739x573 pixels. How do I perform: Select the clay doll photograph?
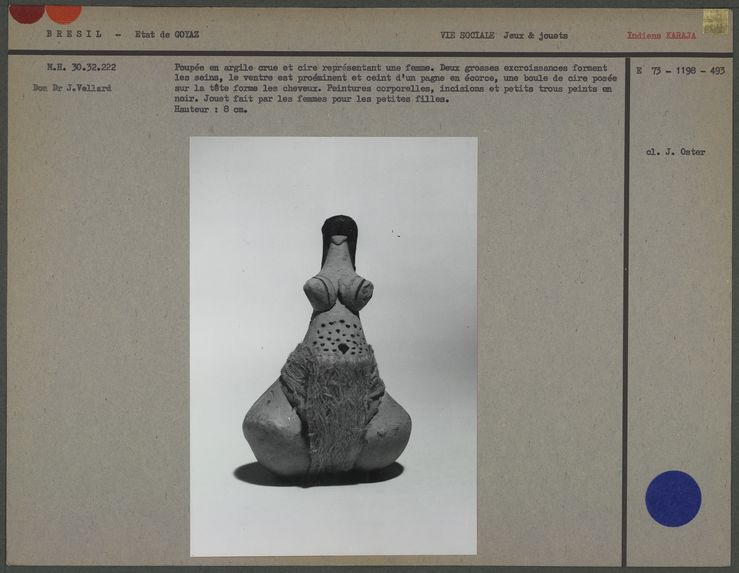pyautogui.click(x=333, y=346)
